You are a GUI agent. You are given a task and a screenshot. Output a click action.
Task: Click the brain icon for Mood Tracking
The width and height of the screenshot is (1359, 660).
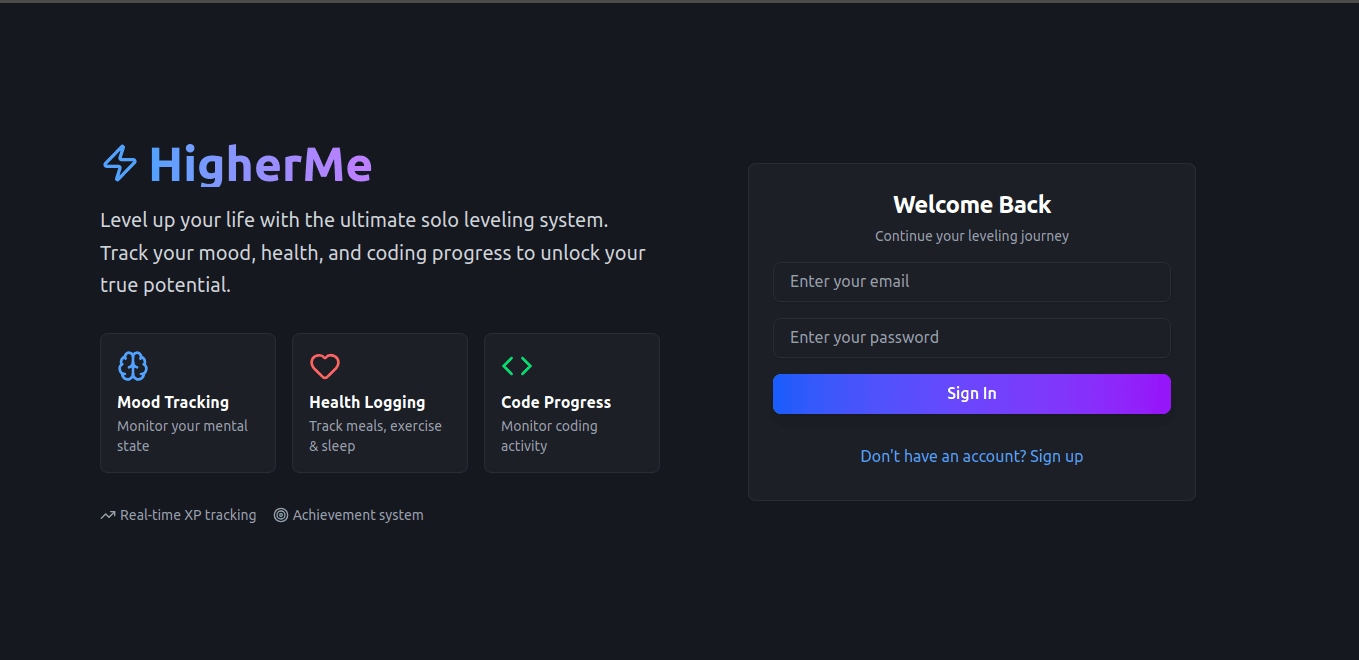(x=133, y=366)
